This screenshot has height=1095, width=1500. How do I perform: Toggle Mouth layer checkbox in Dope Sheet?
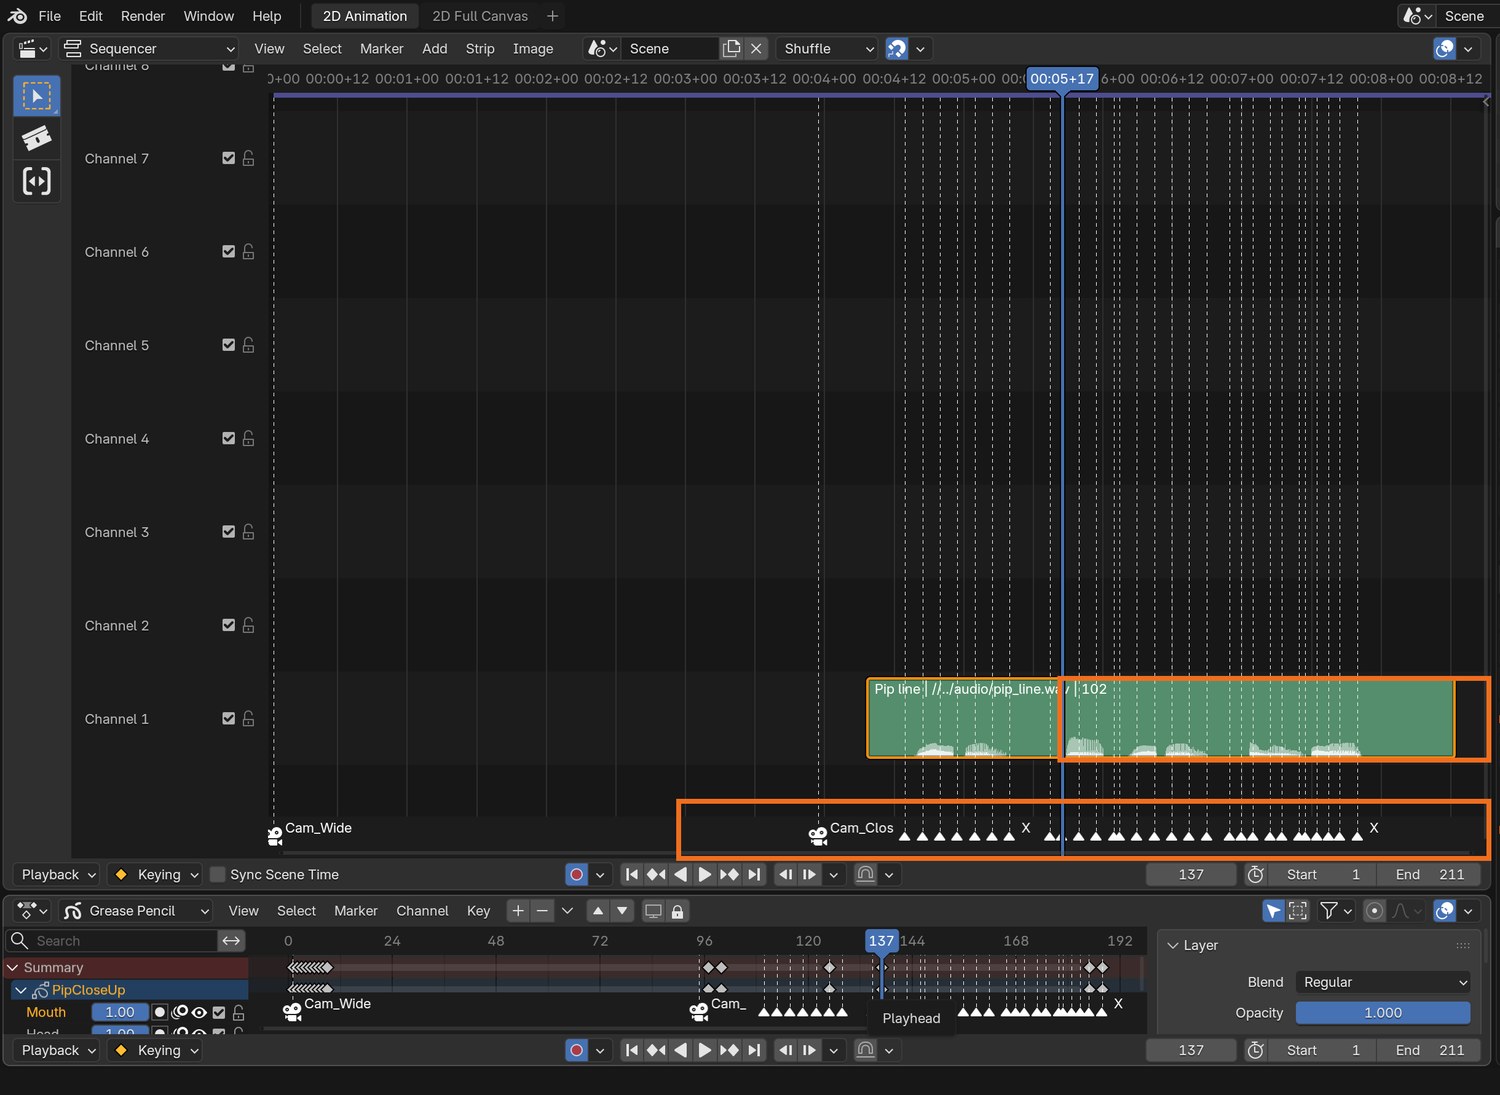[219, 1012]
